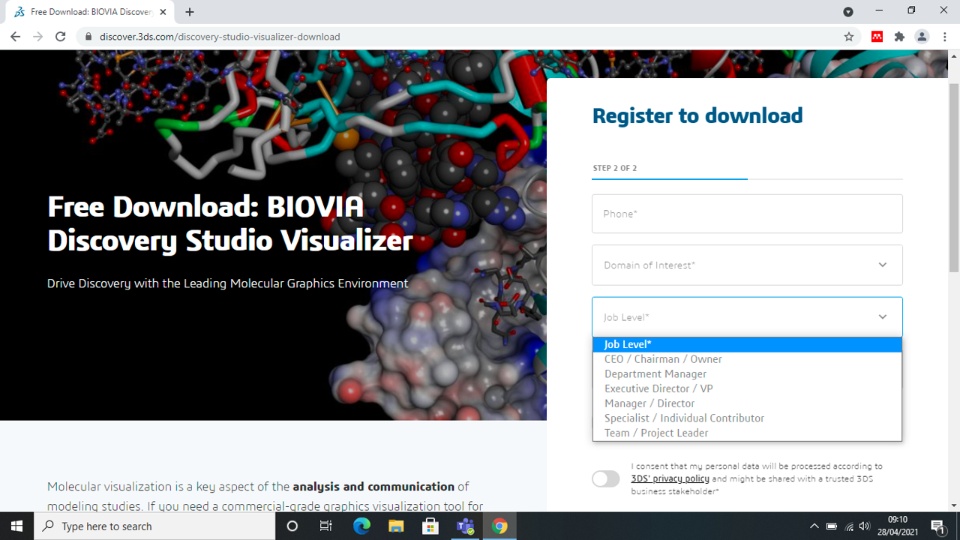Open the notification center icon
Screen dimensions: 960x540
tap(938, 526)
